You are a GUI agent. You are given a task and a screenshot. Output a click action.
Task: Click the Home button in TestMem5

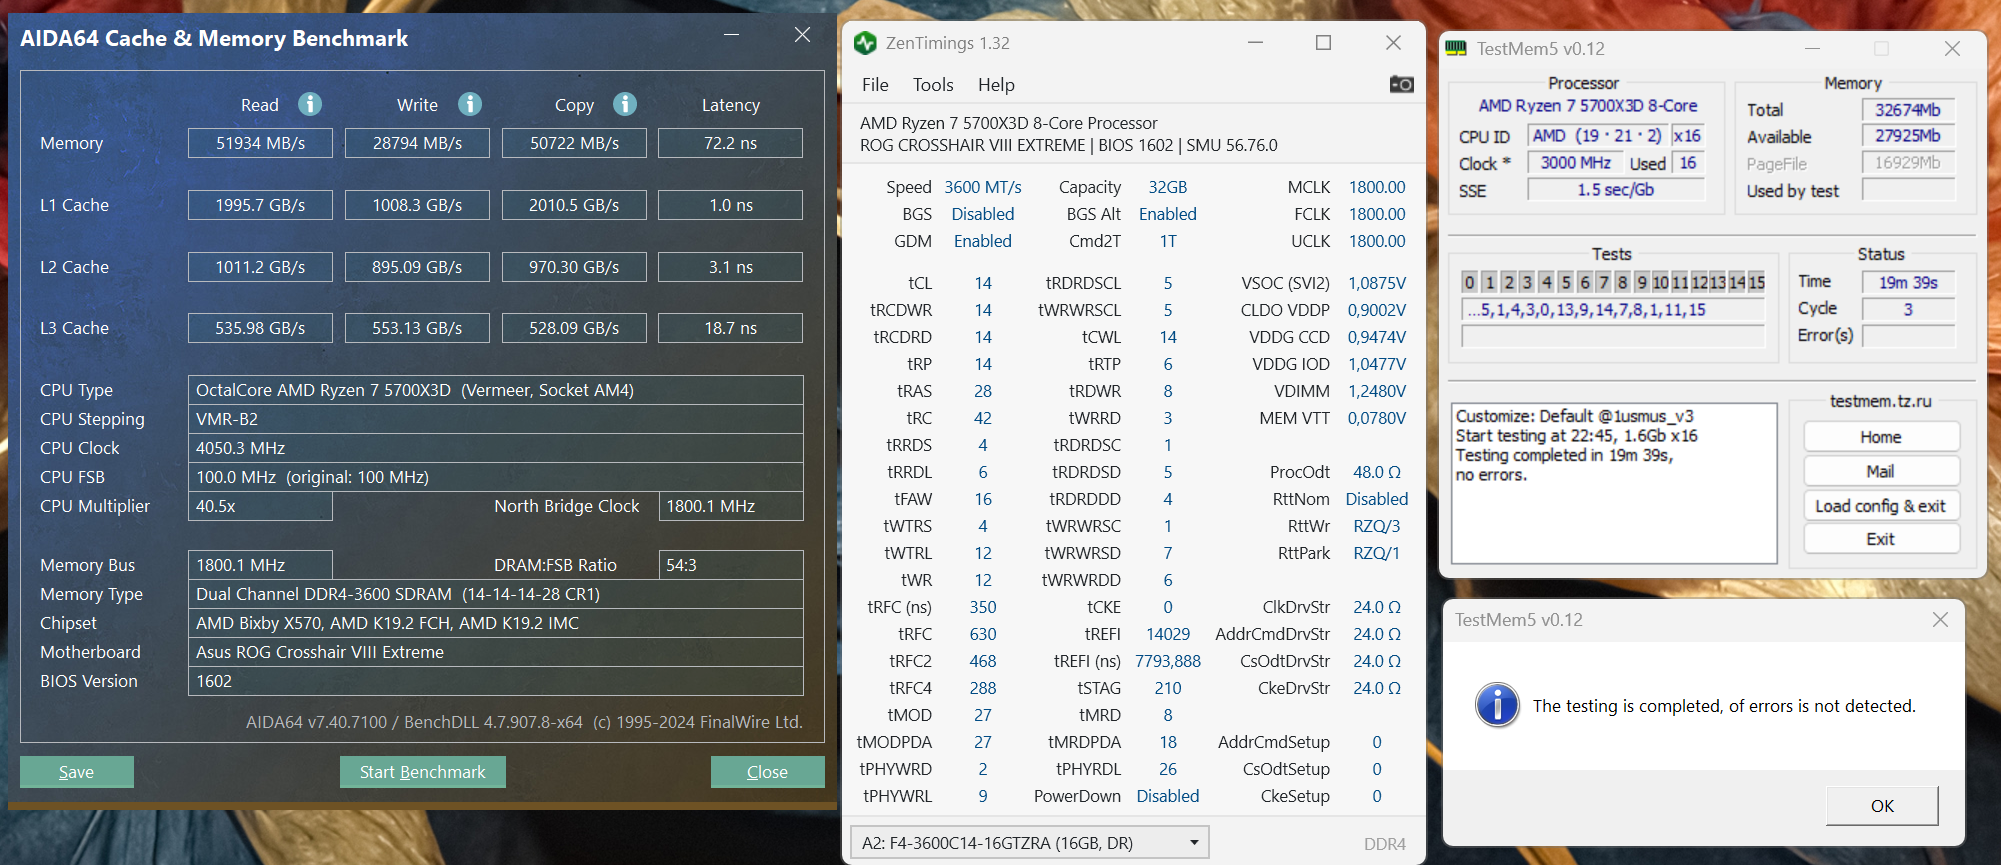coord(1881,437)
